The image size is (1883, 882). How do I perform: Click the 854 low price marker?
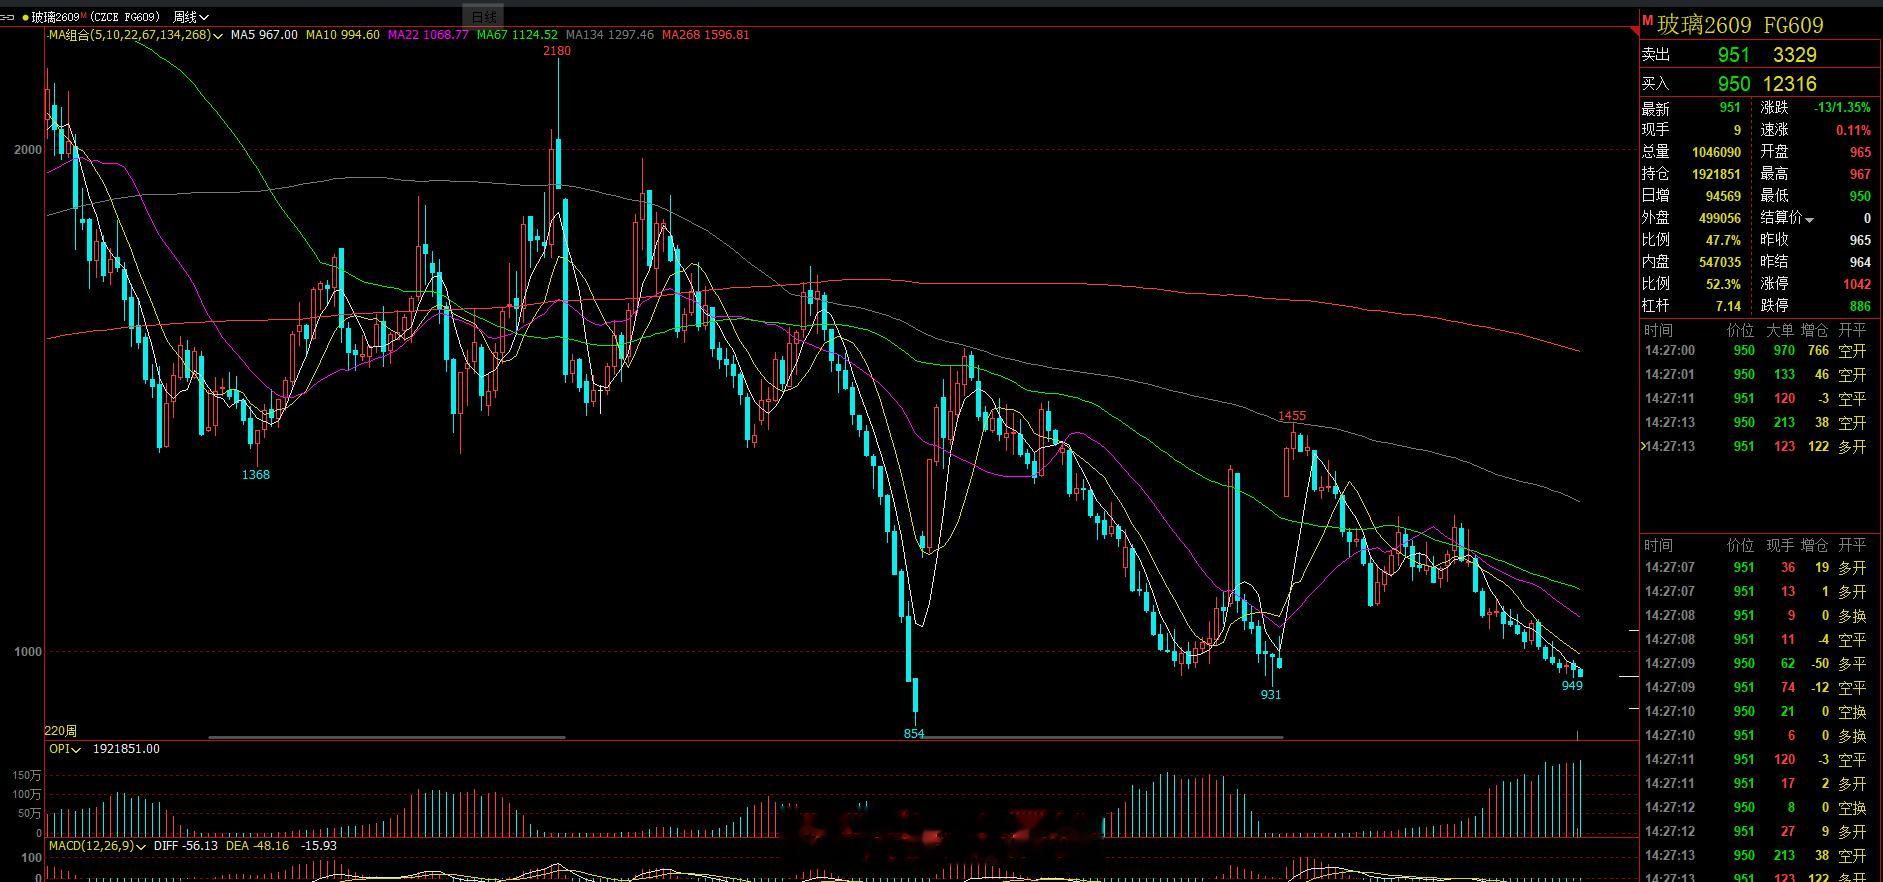tap(914, 734)
